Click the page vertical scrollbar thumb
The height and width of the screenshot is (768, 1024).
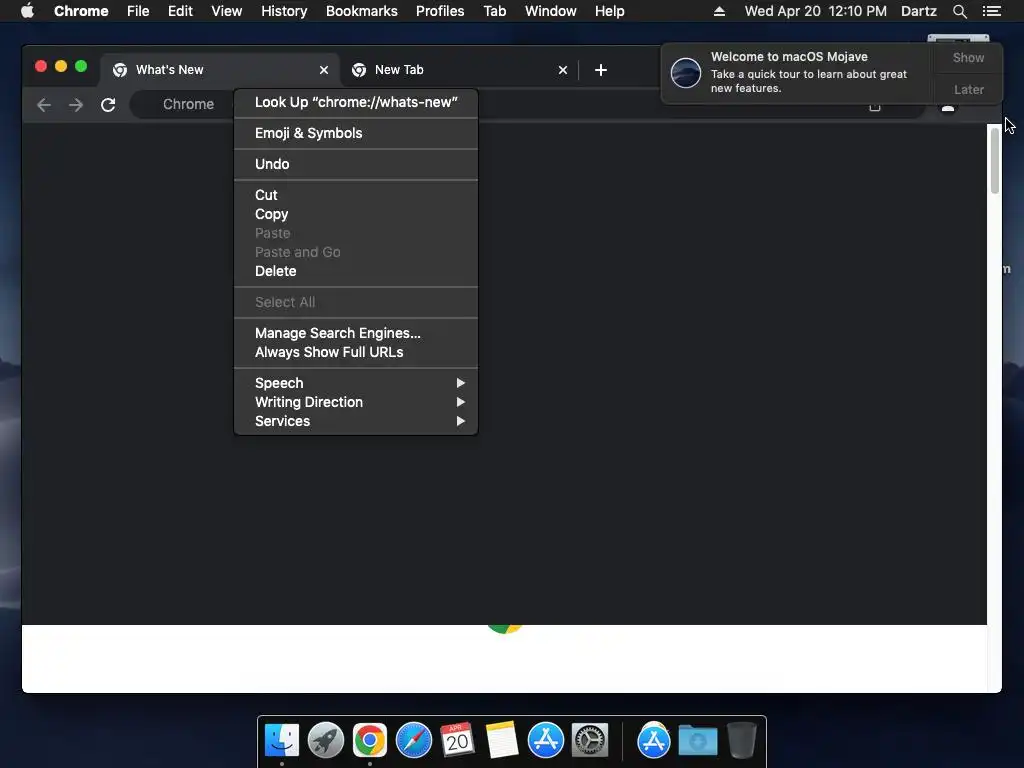995,161
